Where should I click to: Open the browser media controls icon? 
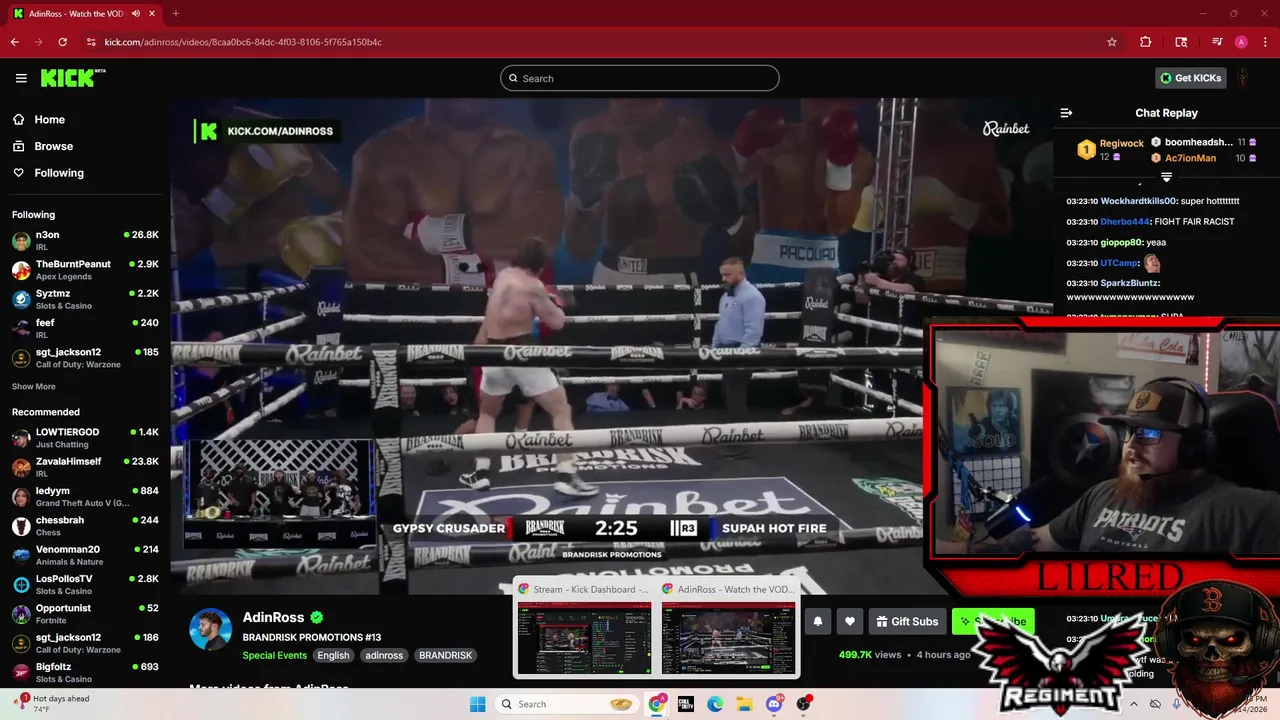tap(1217, 42)
